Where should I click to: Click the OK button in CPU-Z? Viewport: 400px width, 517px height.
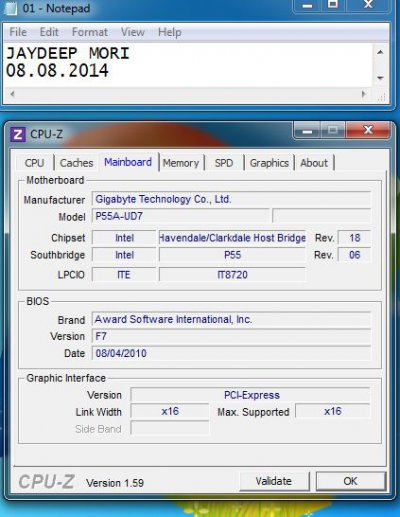[x=351, y=481]
